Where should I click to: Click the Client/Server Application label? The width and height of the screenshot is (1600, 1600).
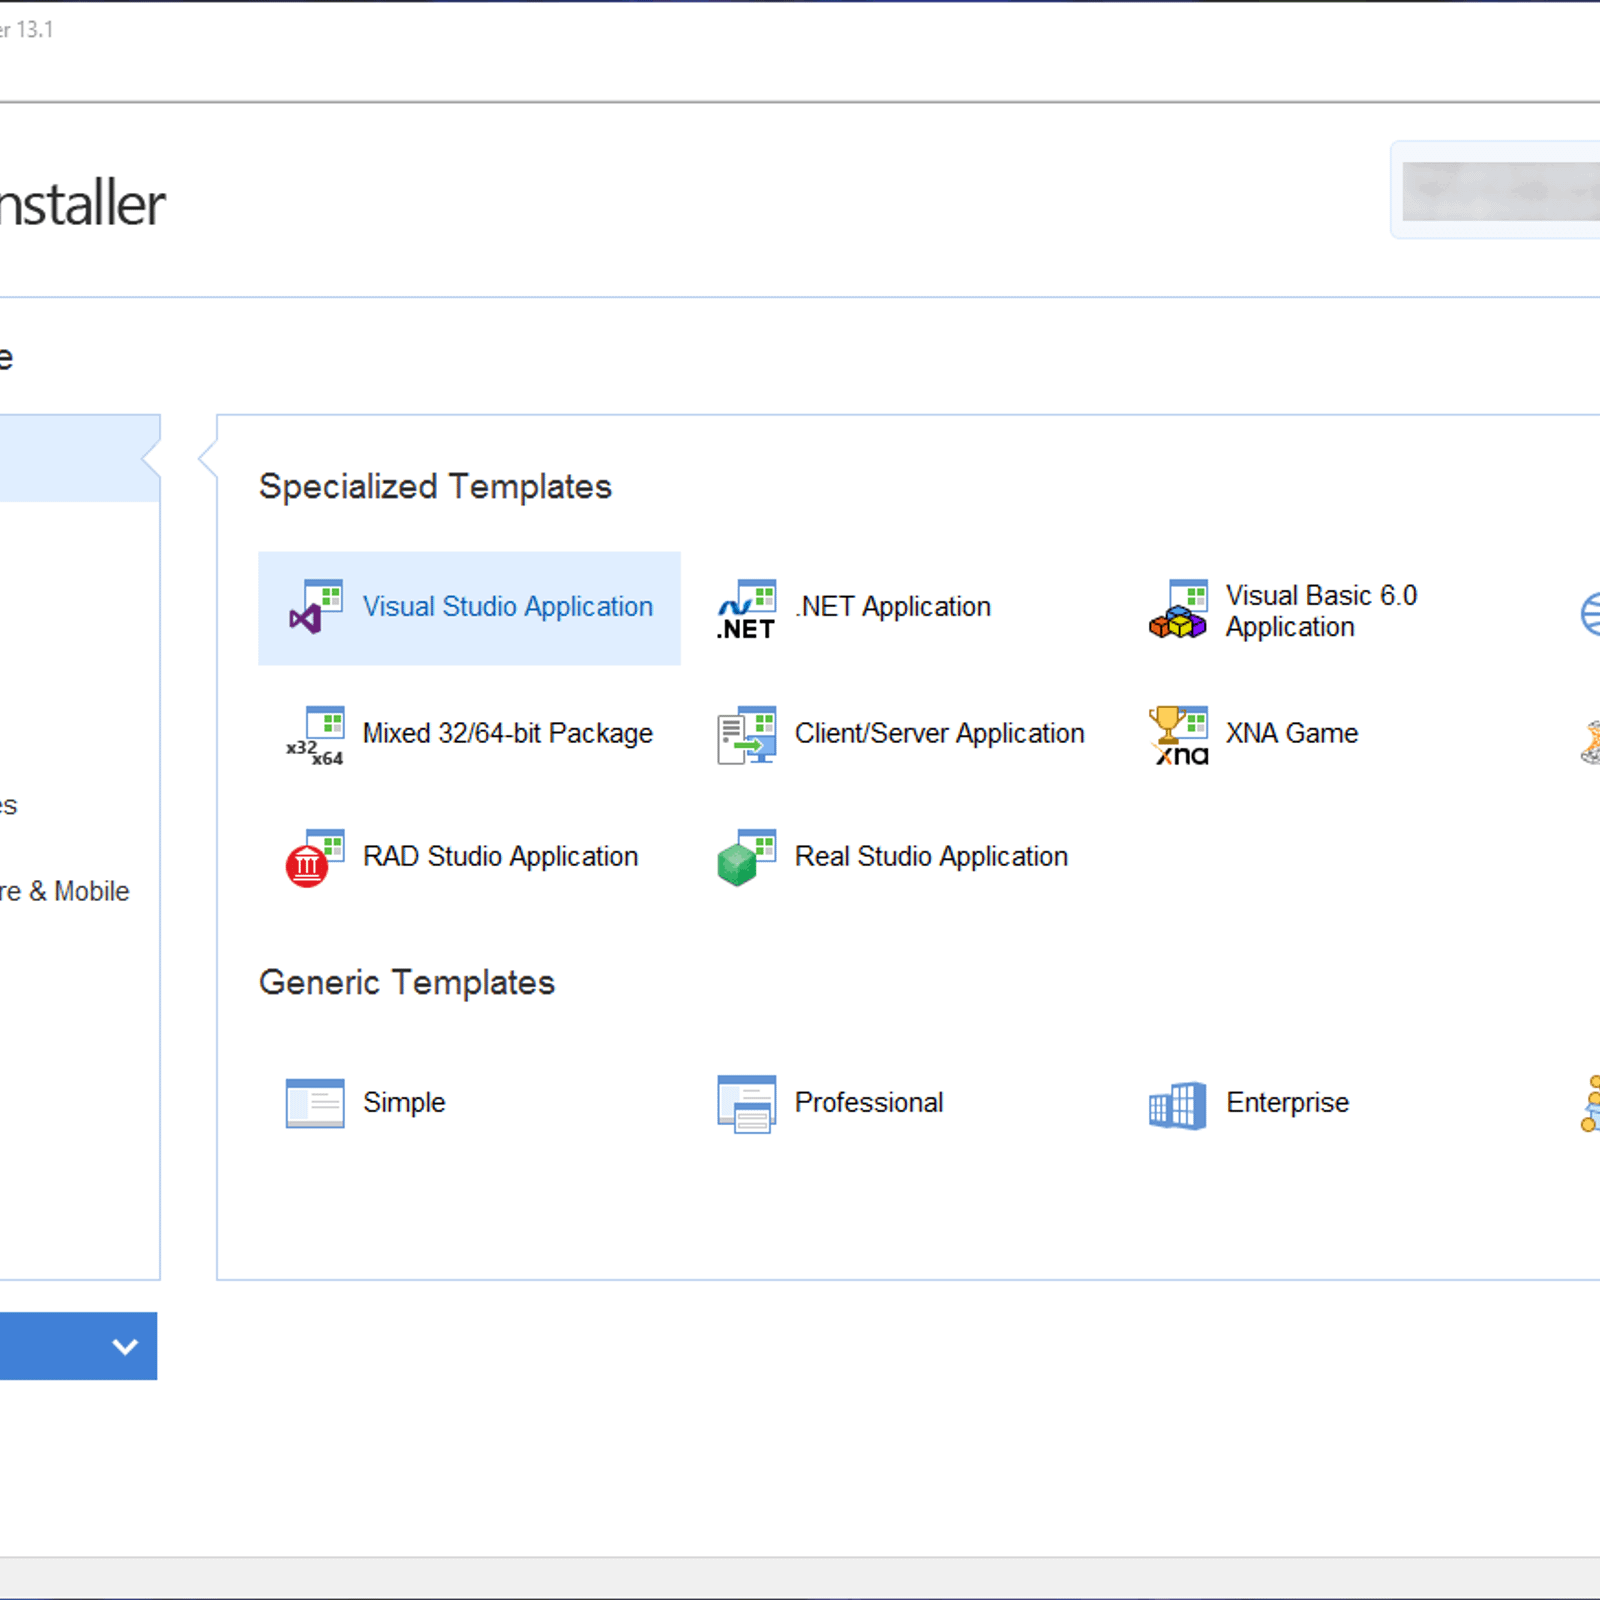(939, 734)
